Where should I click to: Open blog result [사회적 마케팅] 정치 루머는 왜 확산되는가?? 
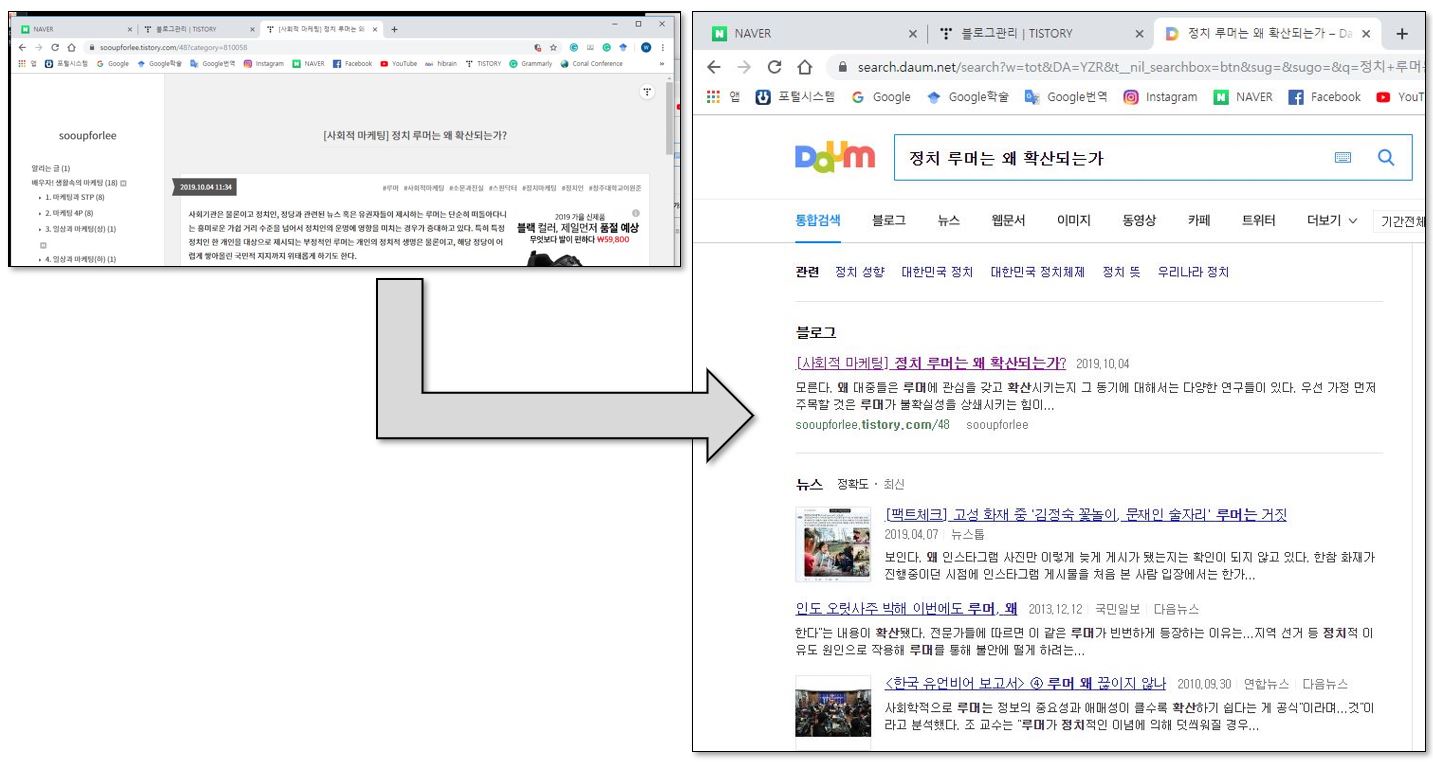pos(931,362)
